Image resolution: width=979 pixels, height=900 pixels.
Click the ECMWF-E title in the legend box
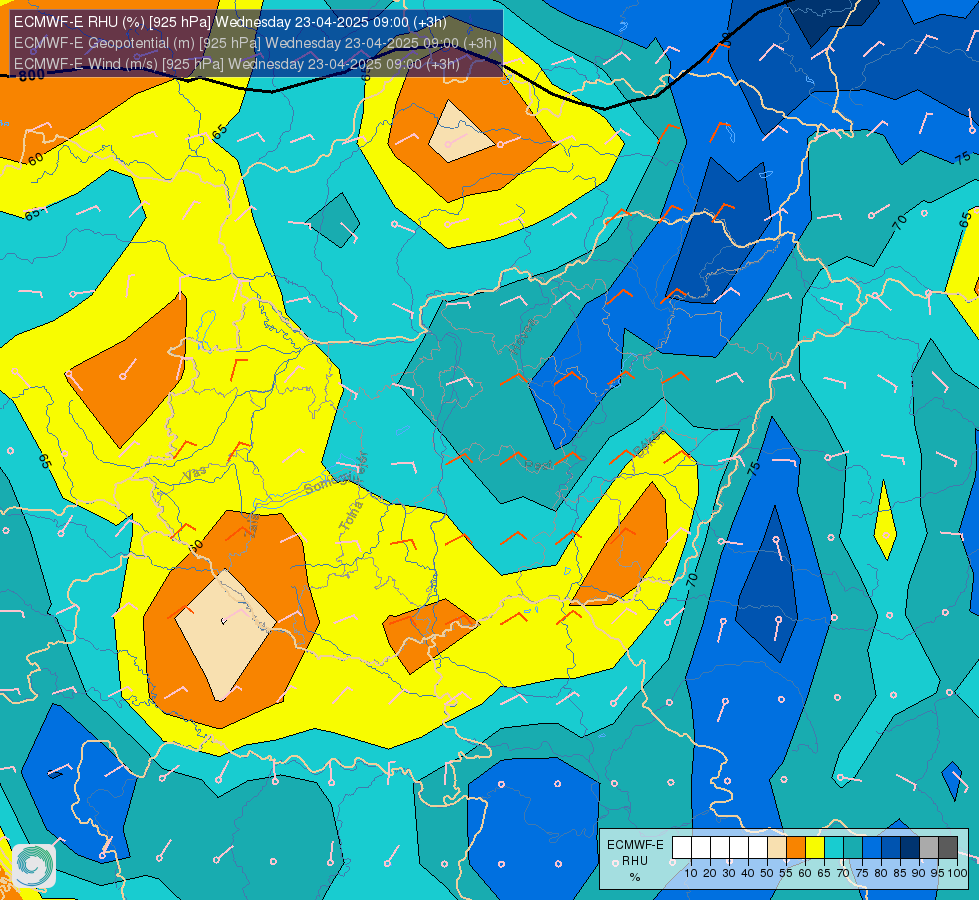[x=635, y=845]
